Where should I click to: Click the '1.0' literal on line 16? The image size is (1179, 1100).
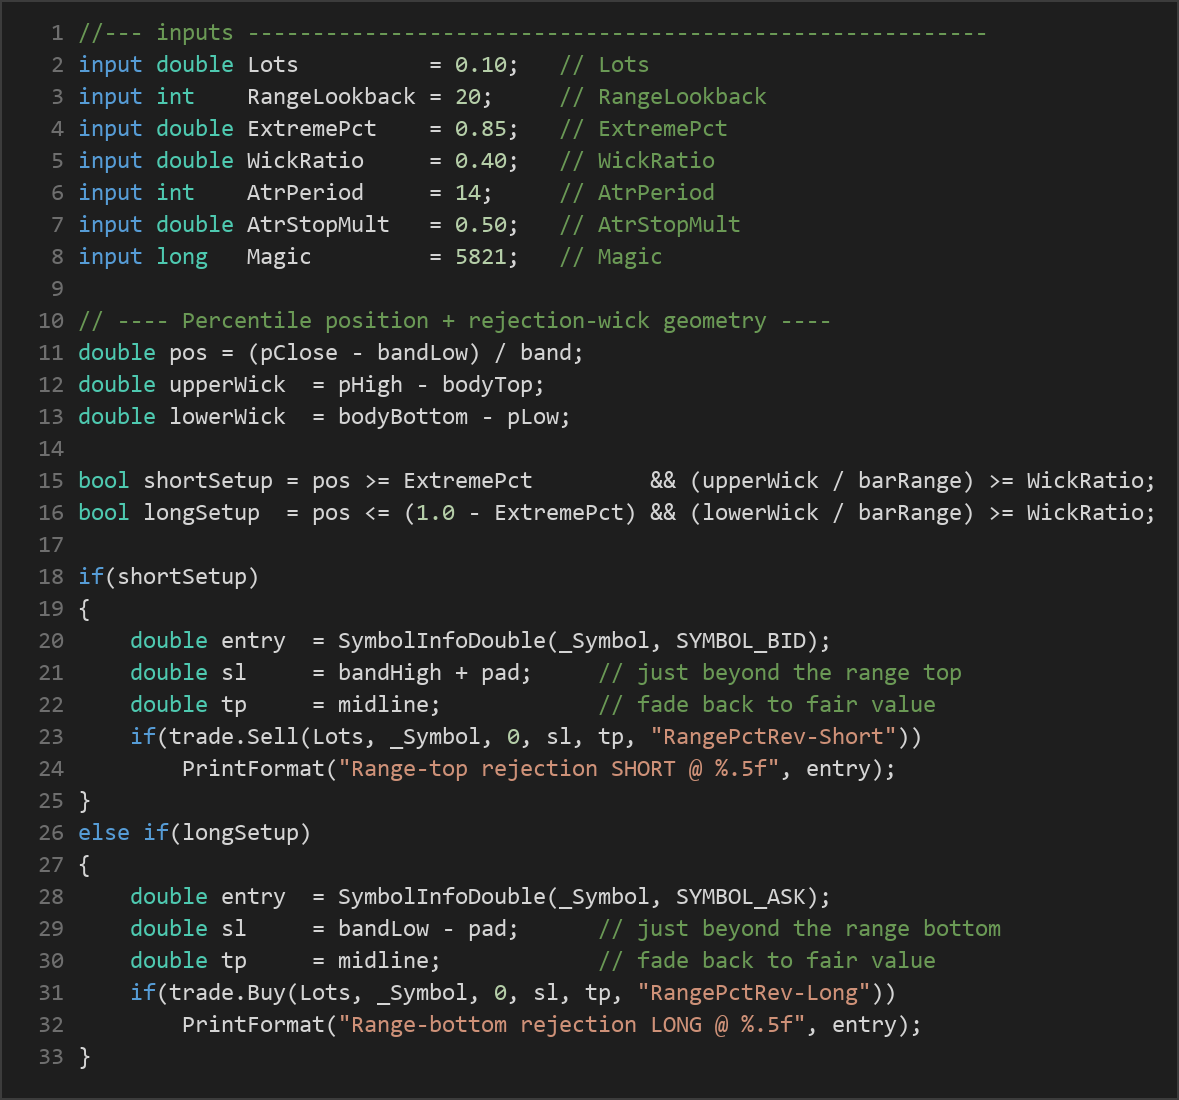pos(435,513)
